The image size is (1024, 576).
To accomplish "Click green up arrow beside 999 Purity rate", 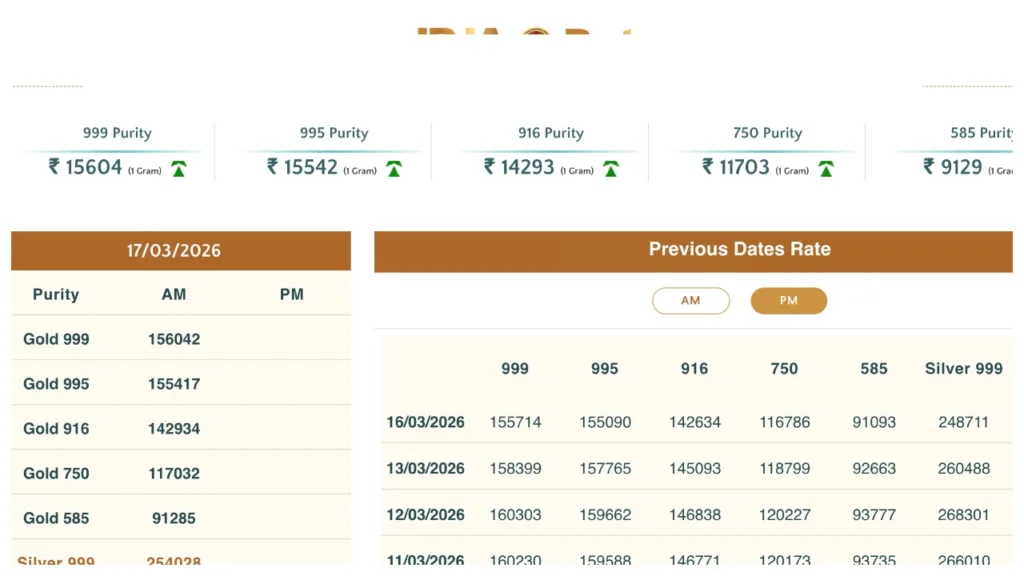I will [x=178, y=168].
